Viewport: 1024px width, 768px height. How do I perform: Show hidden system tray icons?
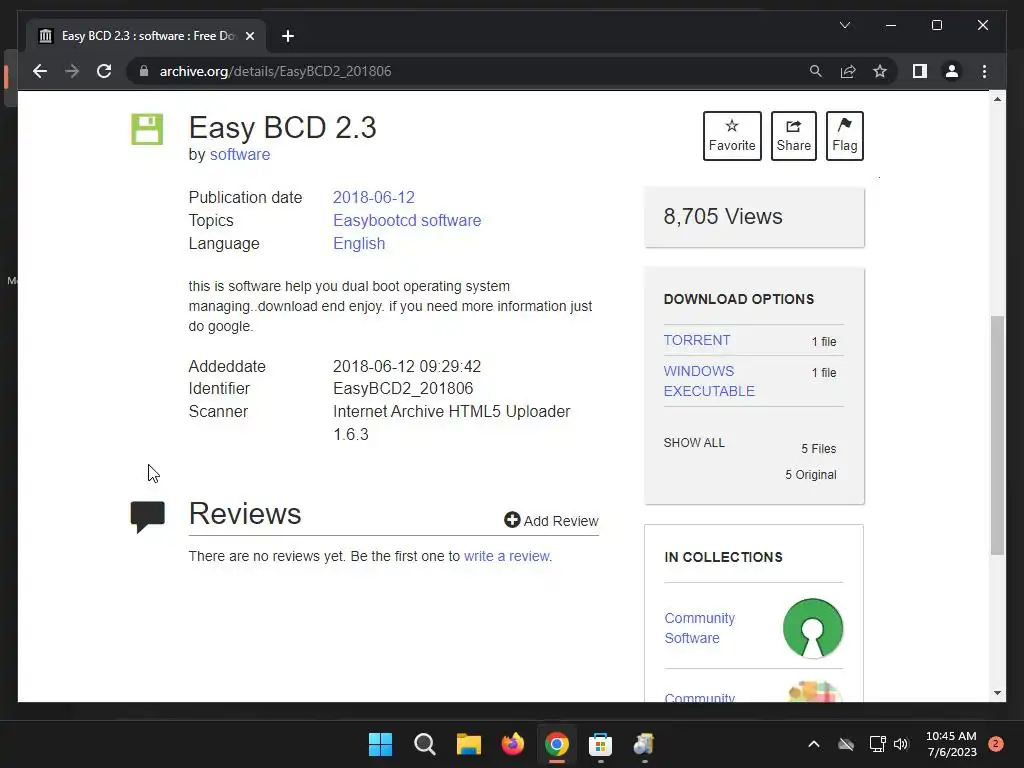coord(814,744)
